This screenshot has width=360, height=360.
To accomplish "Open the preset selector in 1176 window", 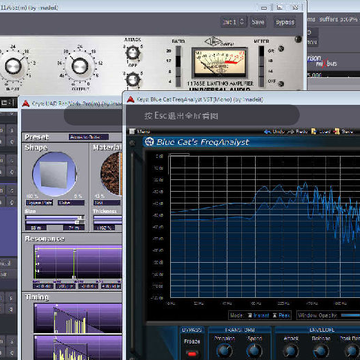I will 233,22.
